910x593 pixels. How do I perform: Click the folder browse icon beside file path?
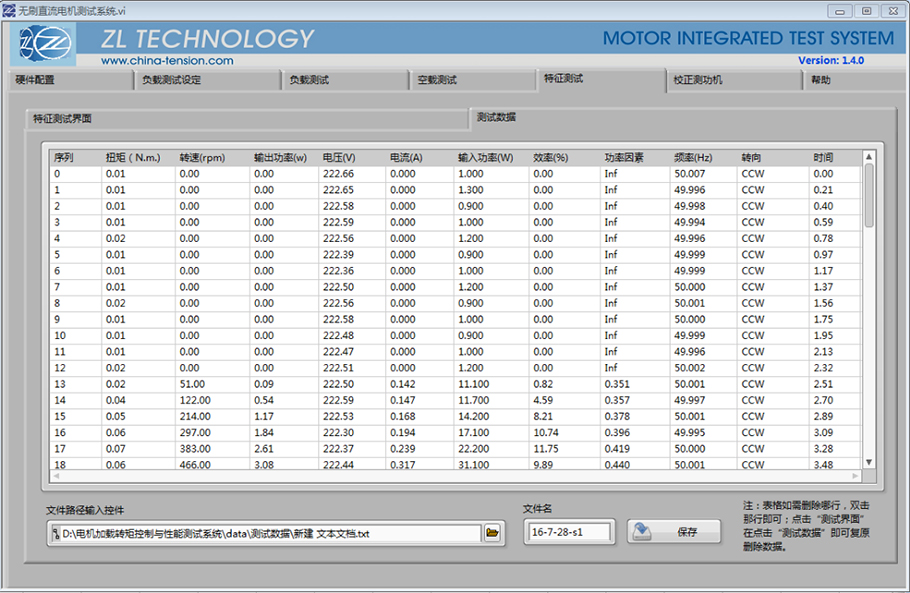[x=492, y=533]
